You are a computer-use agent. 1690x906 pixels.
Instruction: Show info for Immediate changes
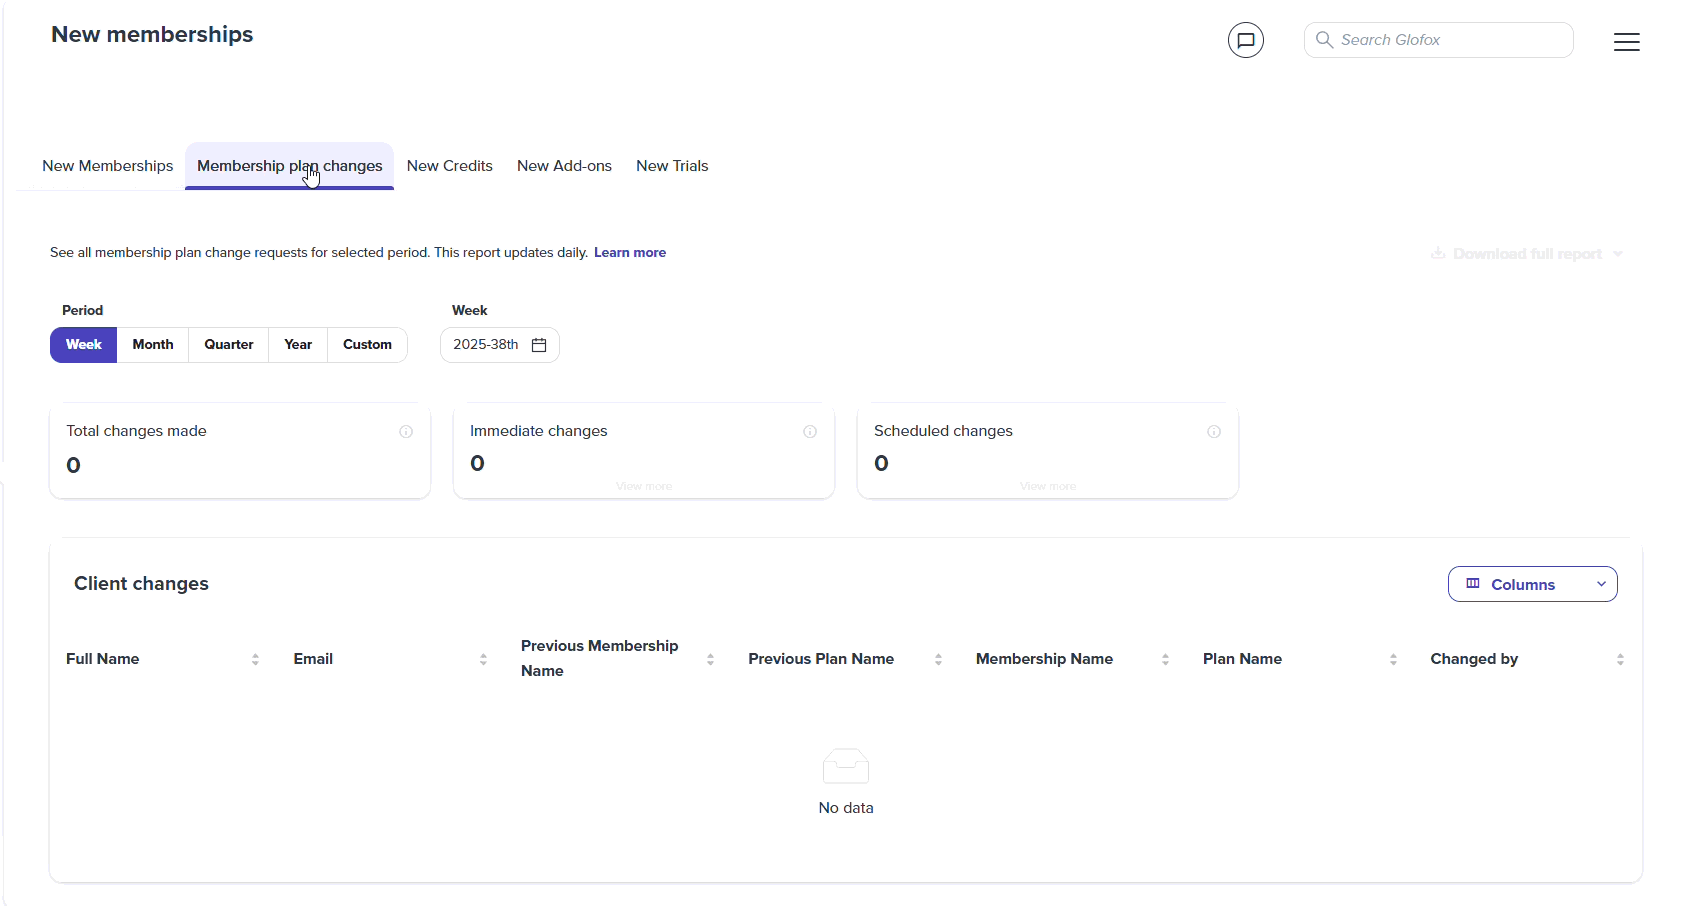pyautogui.click(x=810, y=432)
